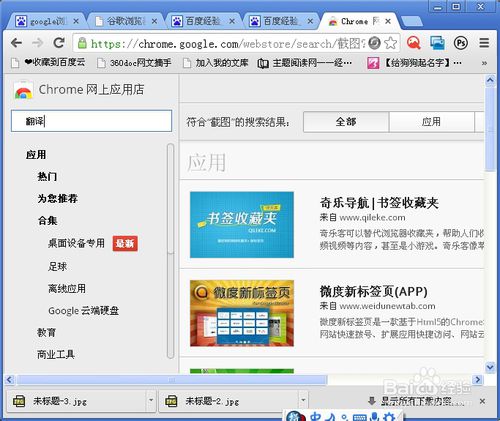Open the 给狗狗起名字 bookmark
Viewport: 500px width, 421px height.
[x=415, y=63]
